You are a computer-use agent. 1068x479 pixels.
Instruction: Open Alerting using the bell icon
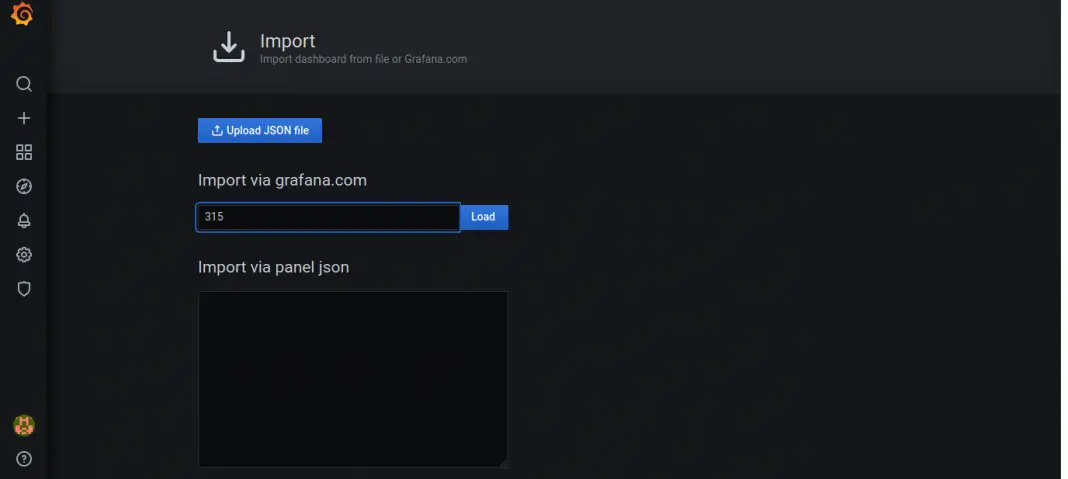[24, 221]
